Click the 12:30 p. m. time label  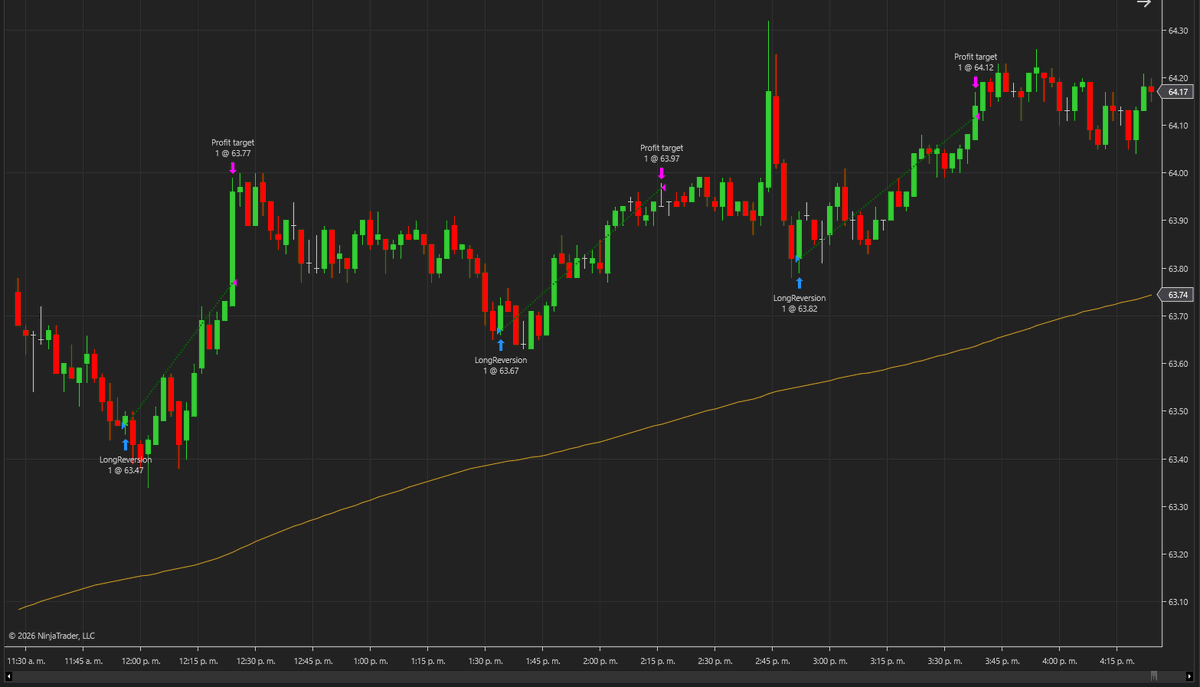point(255,661)
